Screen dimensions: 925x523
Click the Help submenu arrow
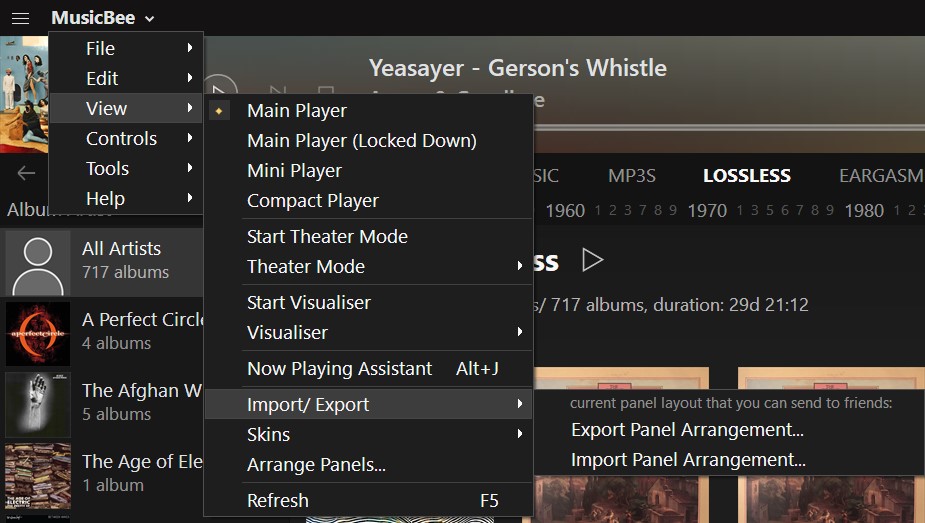189,198
